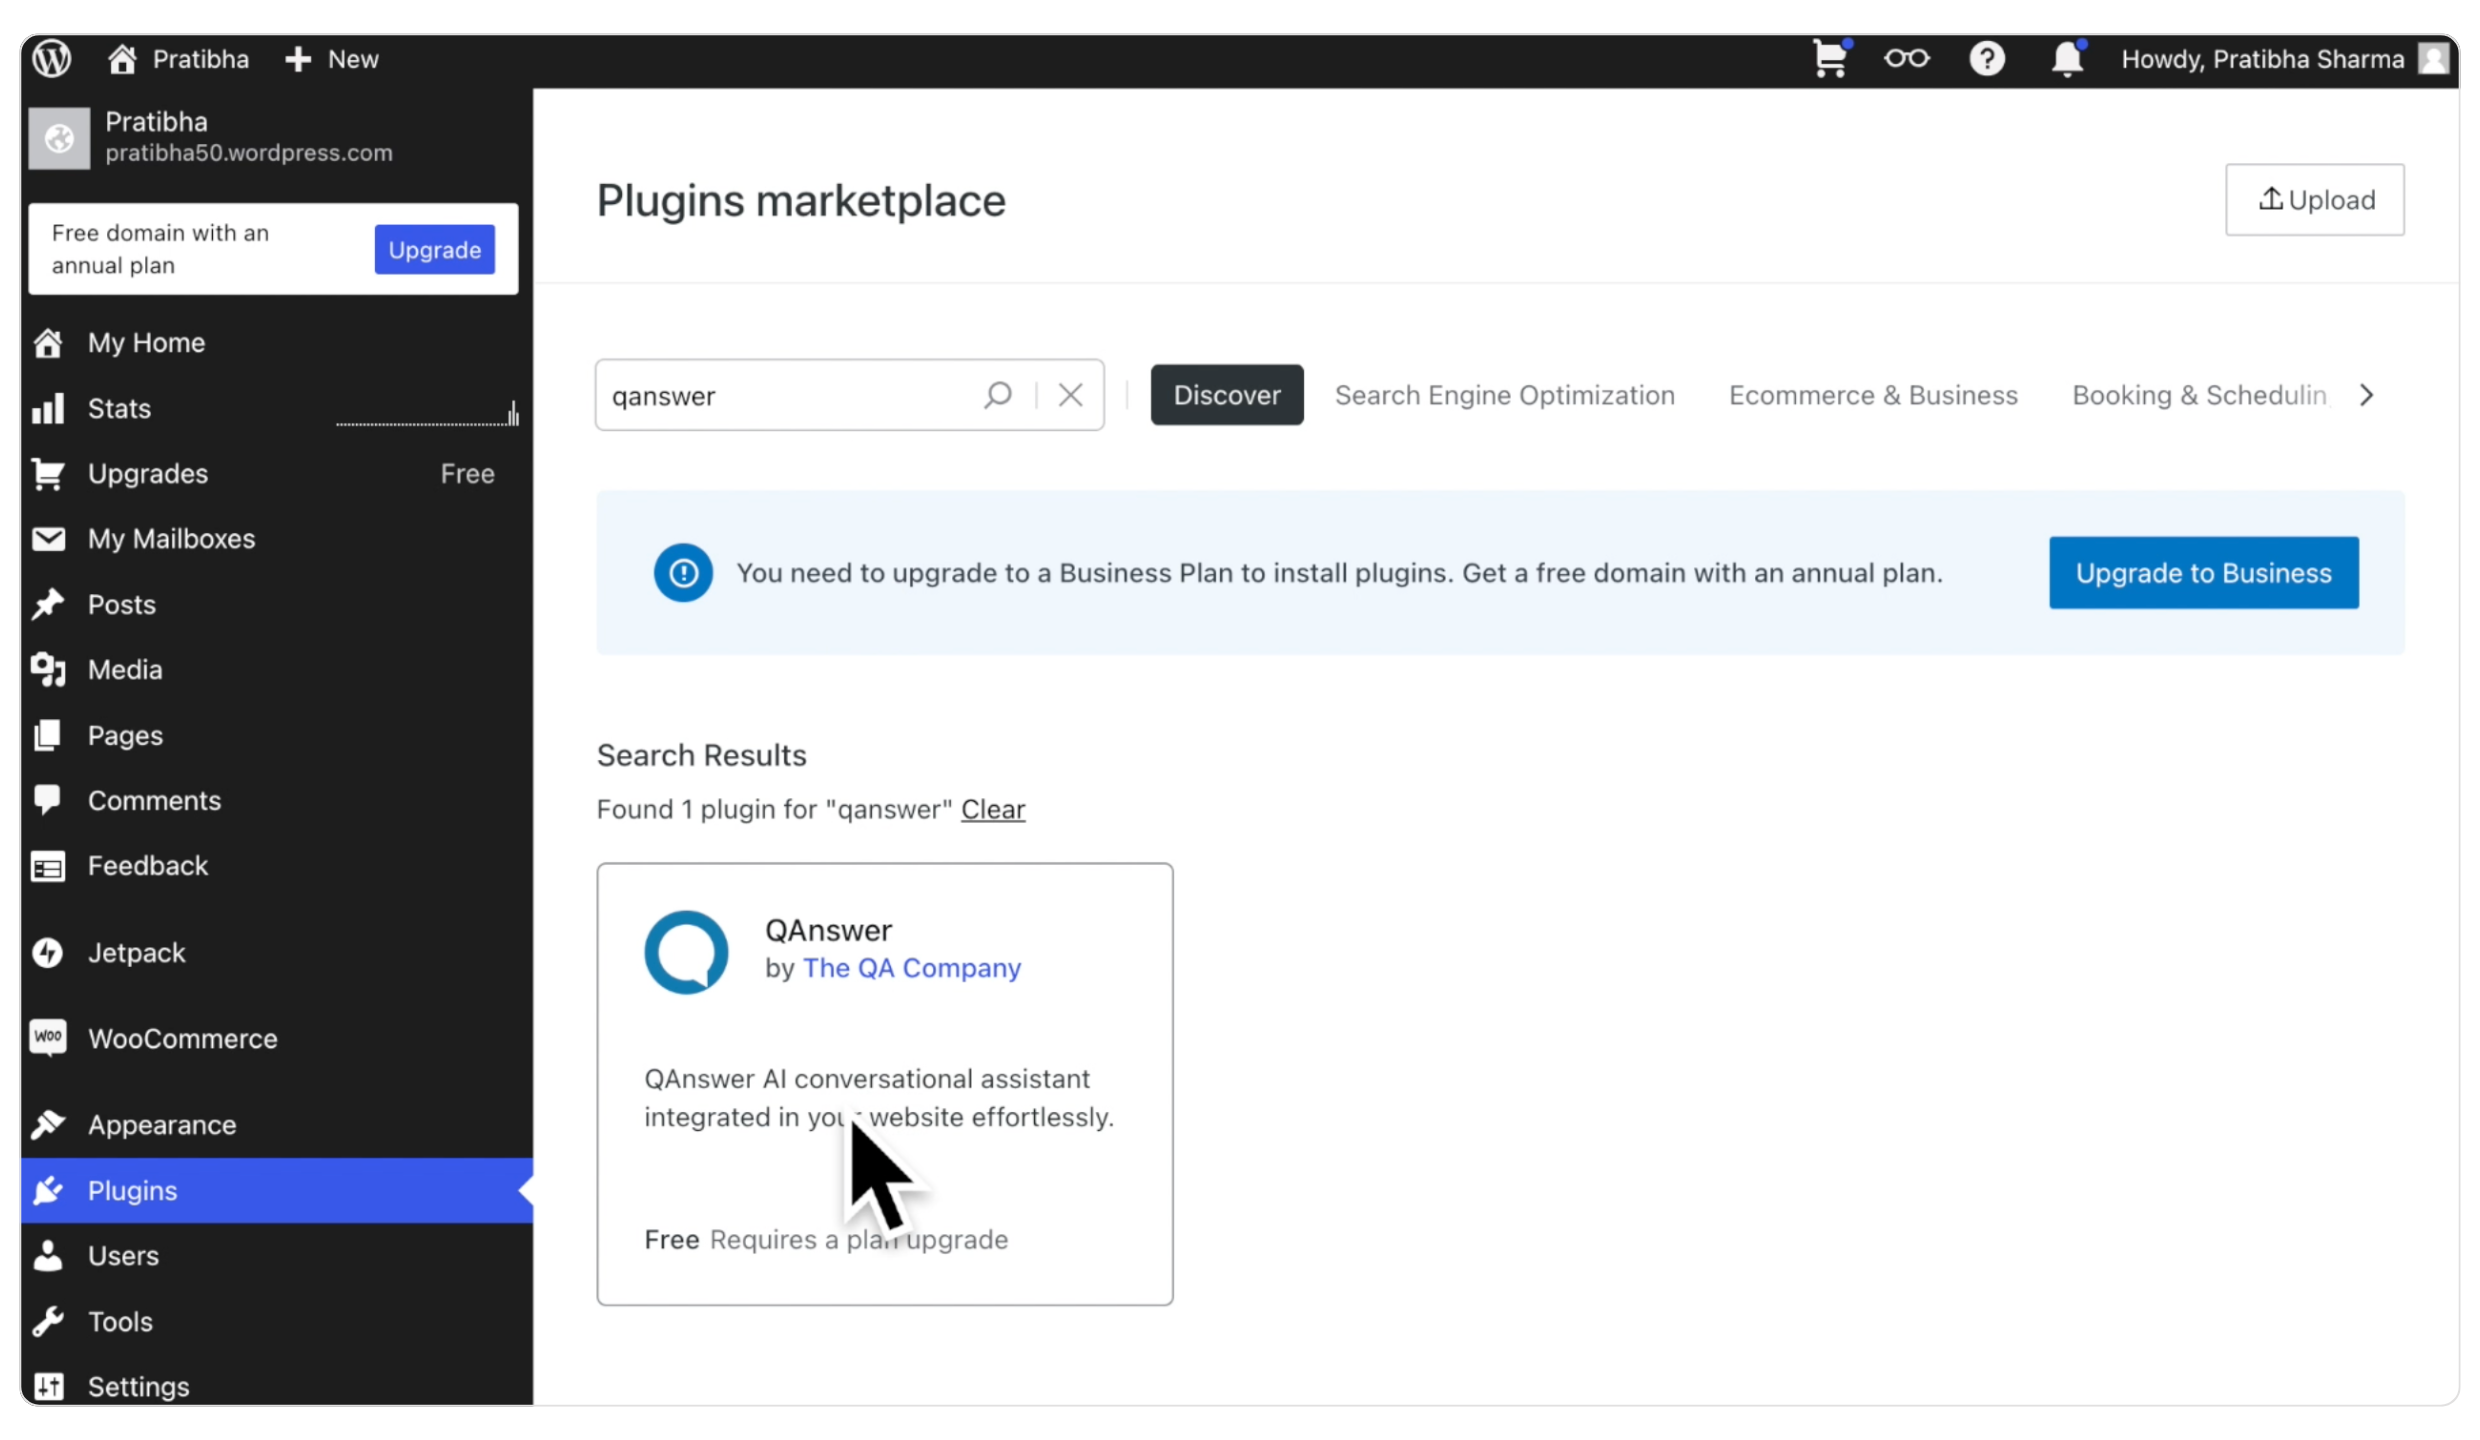Open the Reader glasses icon

pos(1906,58)
